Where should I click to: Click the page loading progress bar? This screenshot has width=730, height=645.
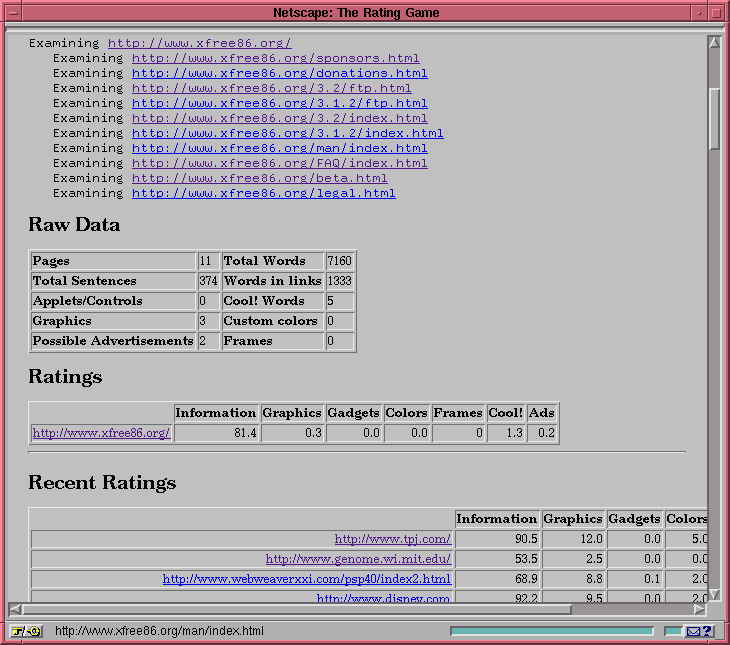pyautogui.click(x=551, y=631)
